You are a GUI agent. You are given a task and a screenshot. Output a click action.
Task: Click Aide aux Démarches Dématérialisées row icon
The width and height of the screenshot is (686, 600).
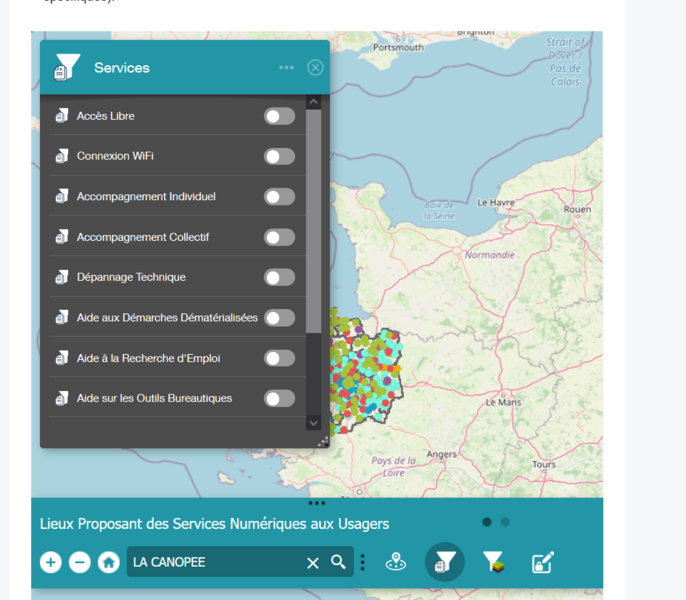pyautogui.click(x=62, y=317)
